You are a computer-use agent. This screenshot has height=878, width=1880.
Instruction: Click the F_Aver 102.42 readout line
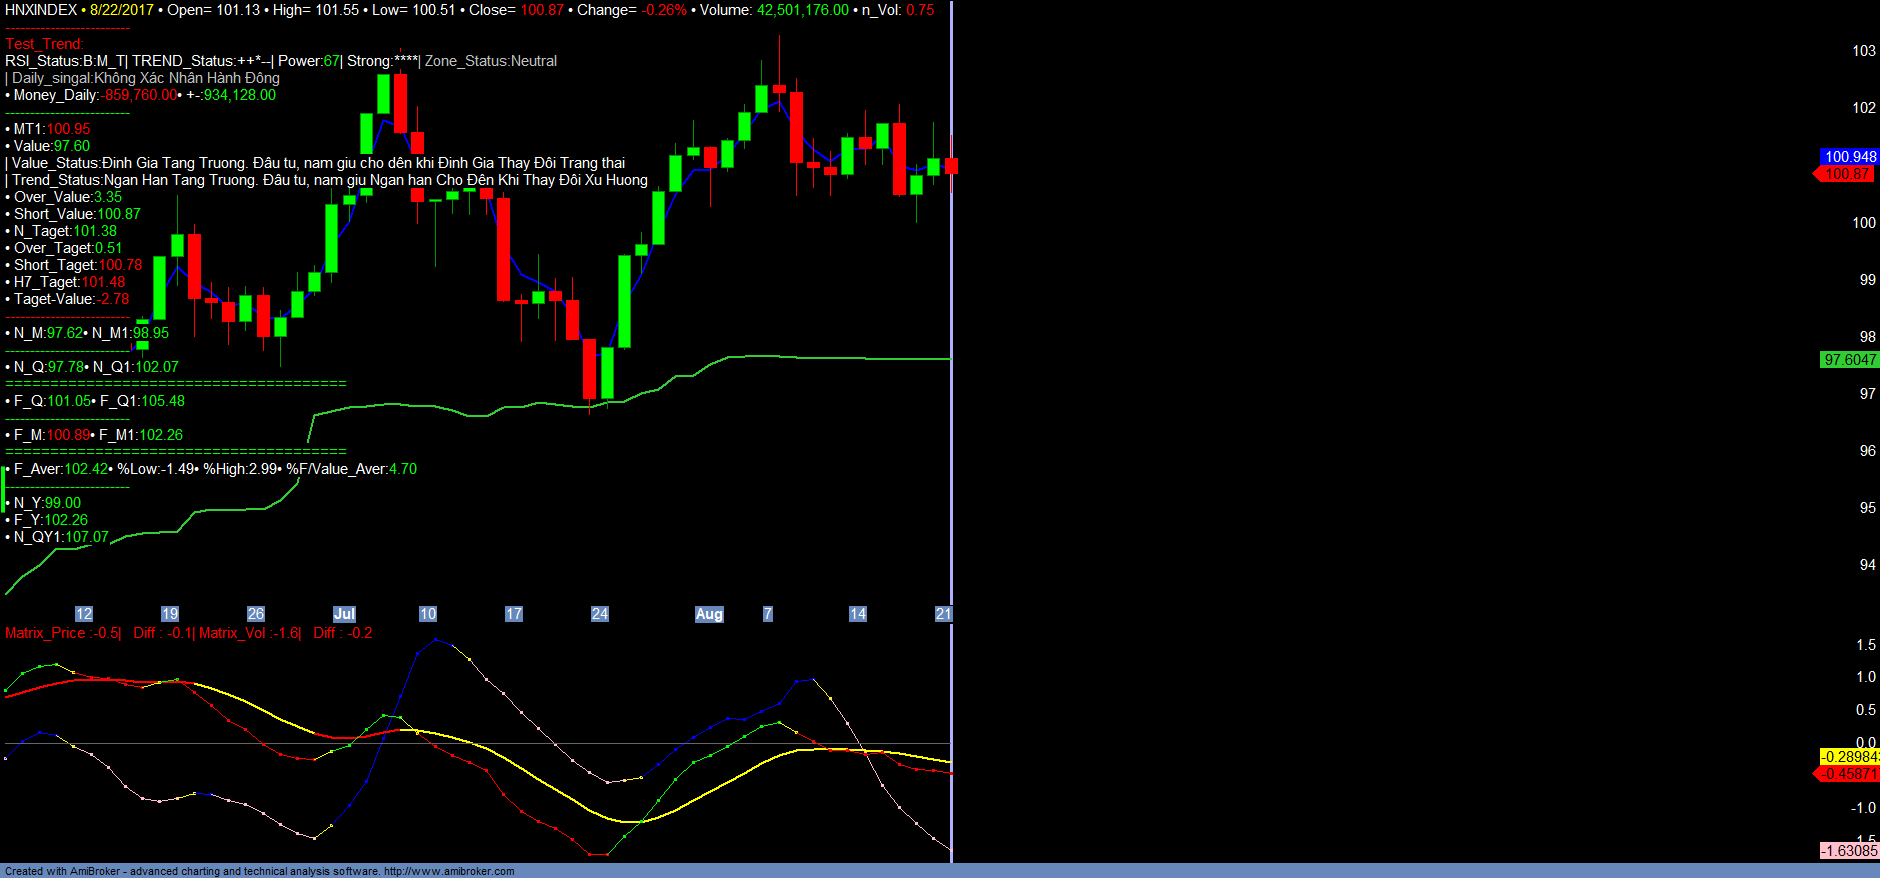(60, 469)
